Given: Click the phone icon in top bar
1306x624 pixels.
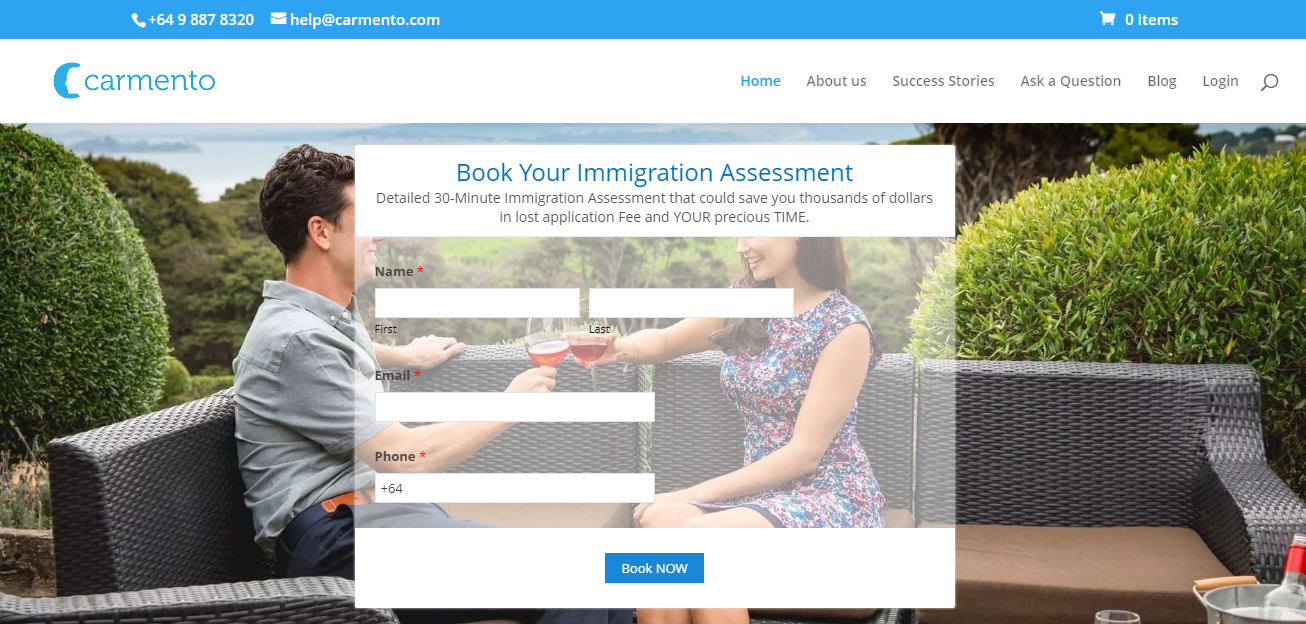Looking at the screenshot, I should [138, 20].
